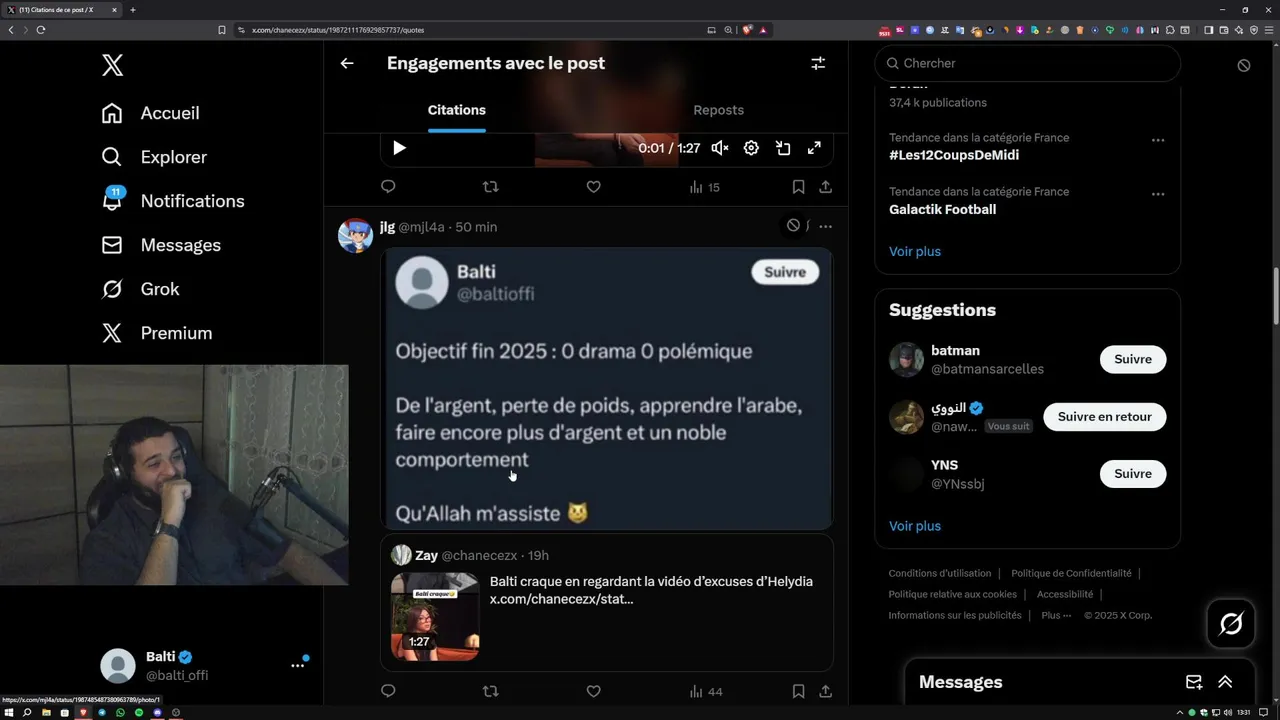Open the Balti account switcher
The height and width of the screenshot is (720, 1280).
point(204,666)
